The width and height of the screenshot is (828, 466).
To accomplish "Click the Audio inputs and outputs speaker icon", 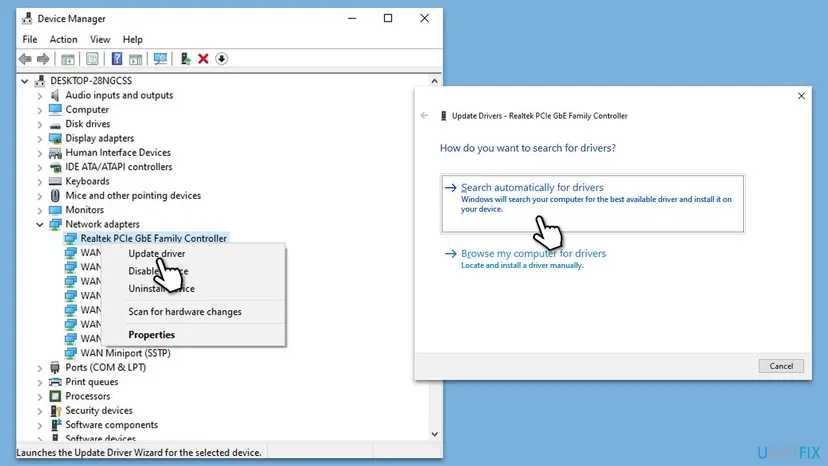I will click(55, 95).
